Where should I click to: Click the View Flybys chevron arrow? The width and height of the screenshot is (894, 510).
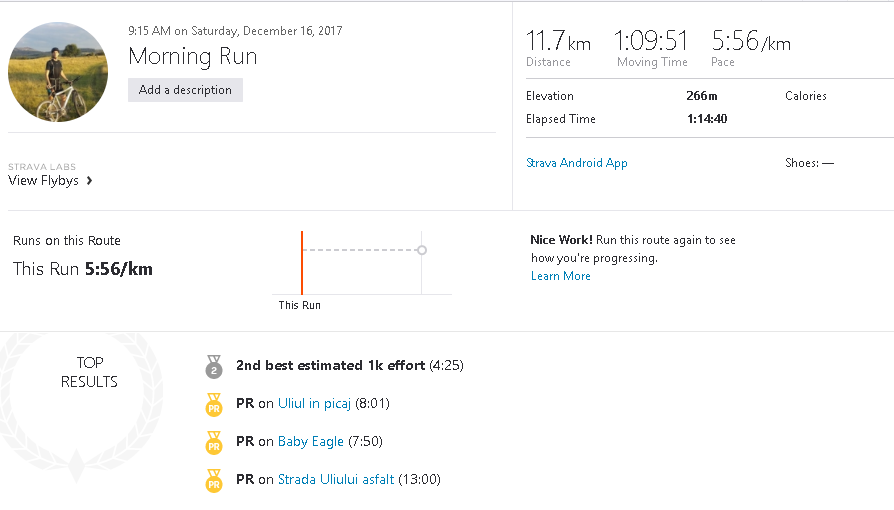(x=90, y=181)
